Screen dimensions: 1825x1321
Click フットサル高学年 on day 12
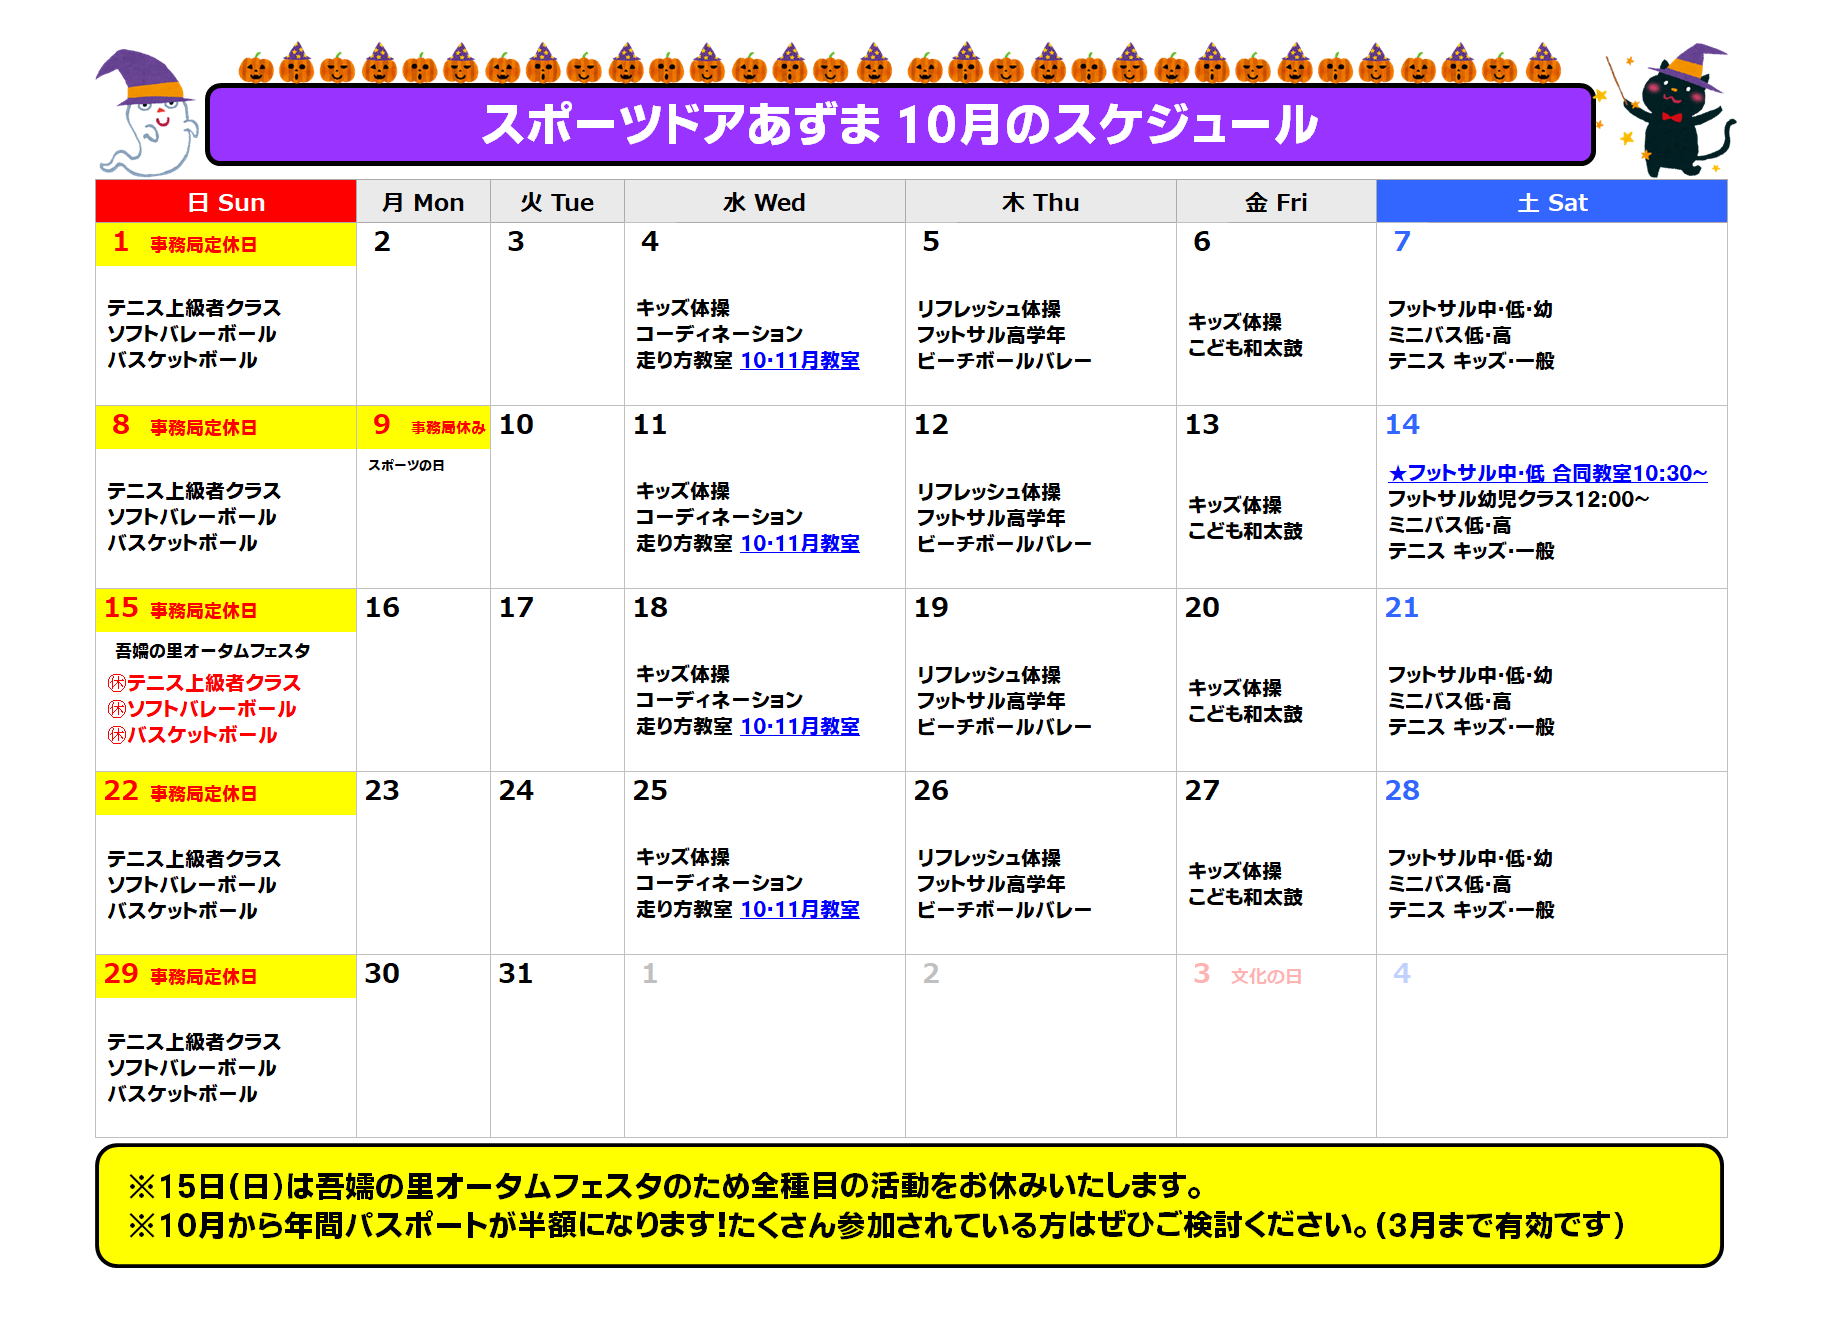click(991, 518)
